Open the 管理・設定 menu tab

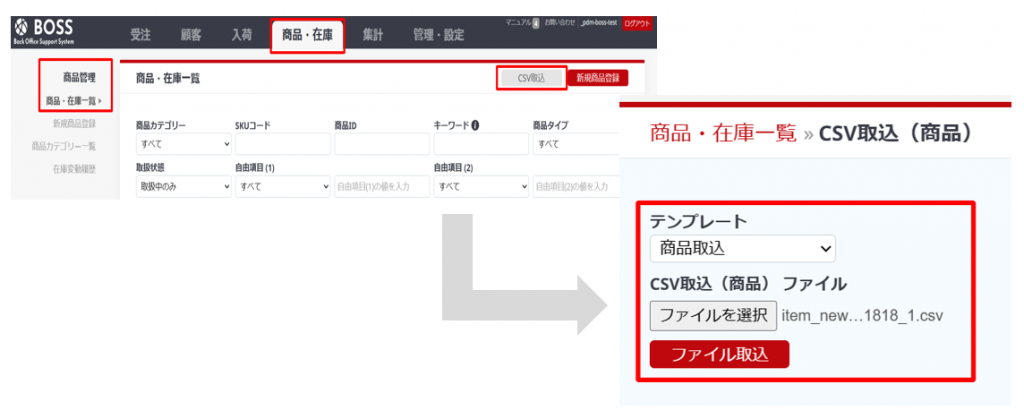pos(438,35)
